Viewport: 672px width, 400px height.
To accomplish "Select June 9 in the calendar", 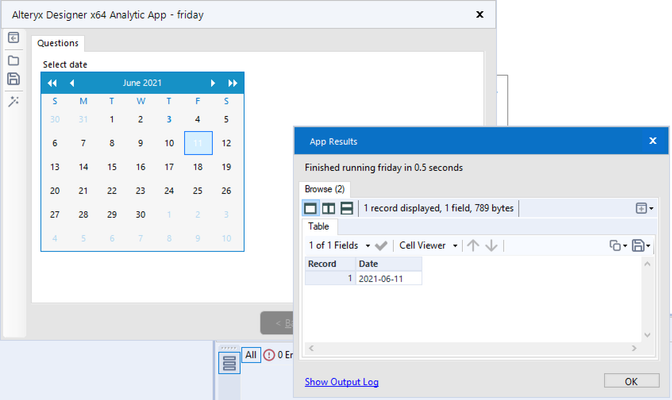I will (x=141, y=143).
